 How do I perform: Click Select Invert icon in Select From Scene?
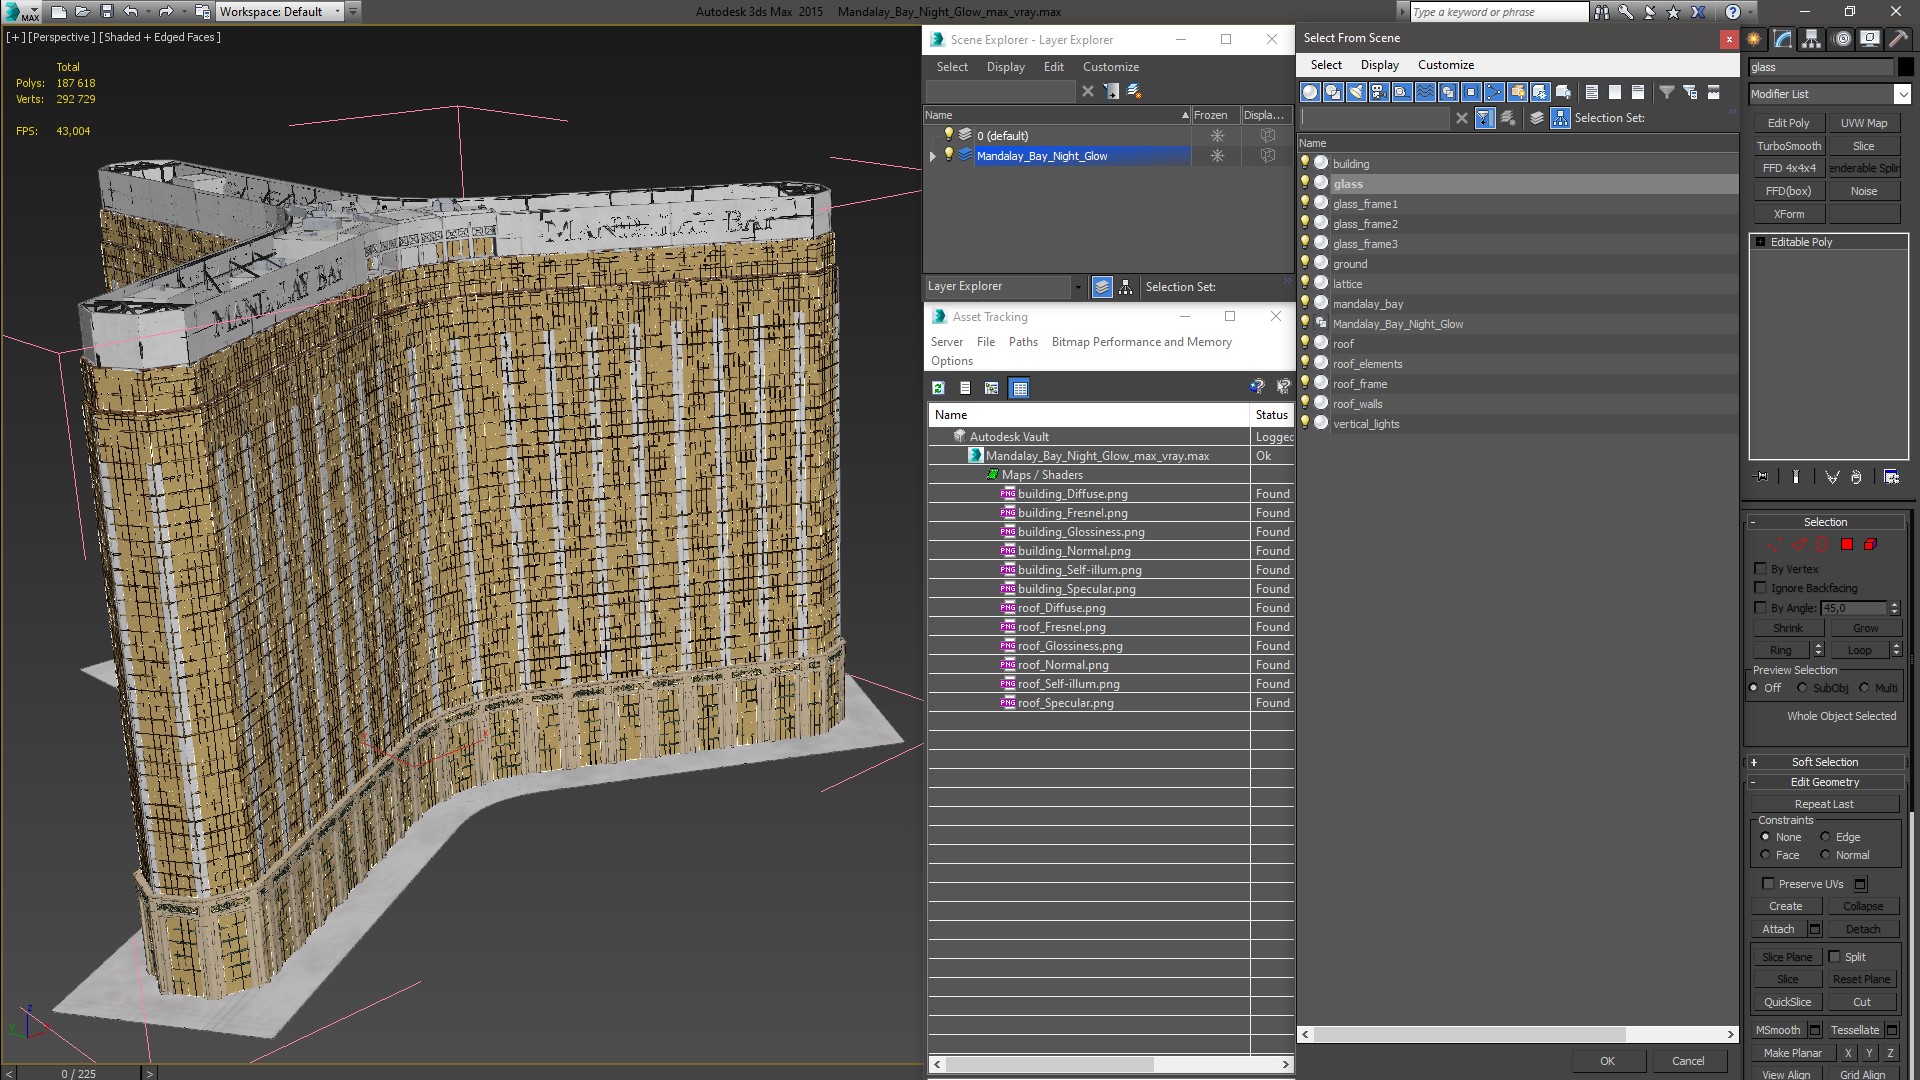pyautogui.click(x=1638, y=92)
